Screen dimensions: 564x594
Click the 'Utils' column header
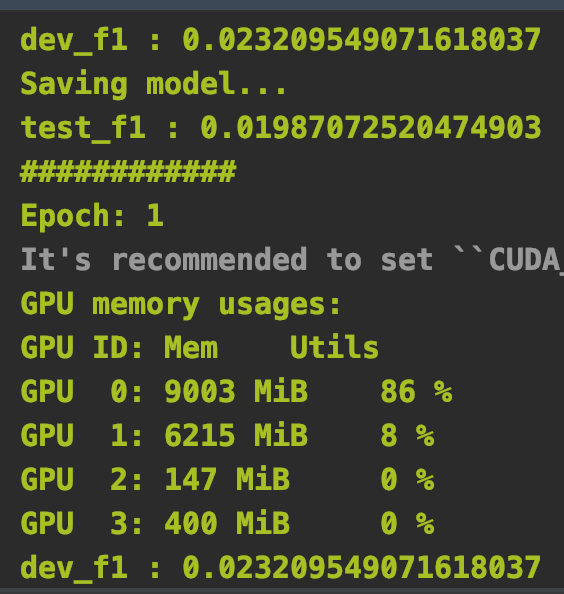point(334,346)
